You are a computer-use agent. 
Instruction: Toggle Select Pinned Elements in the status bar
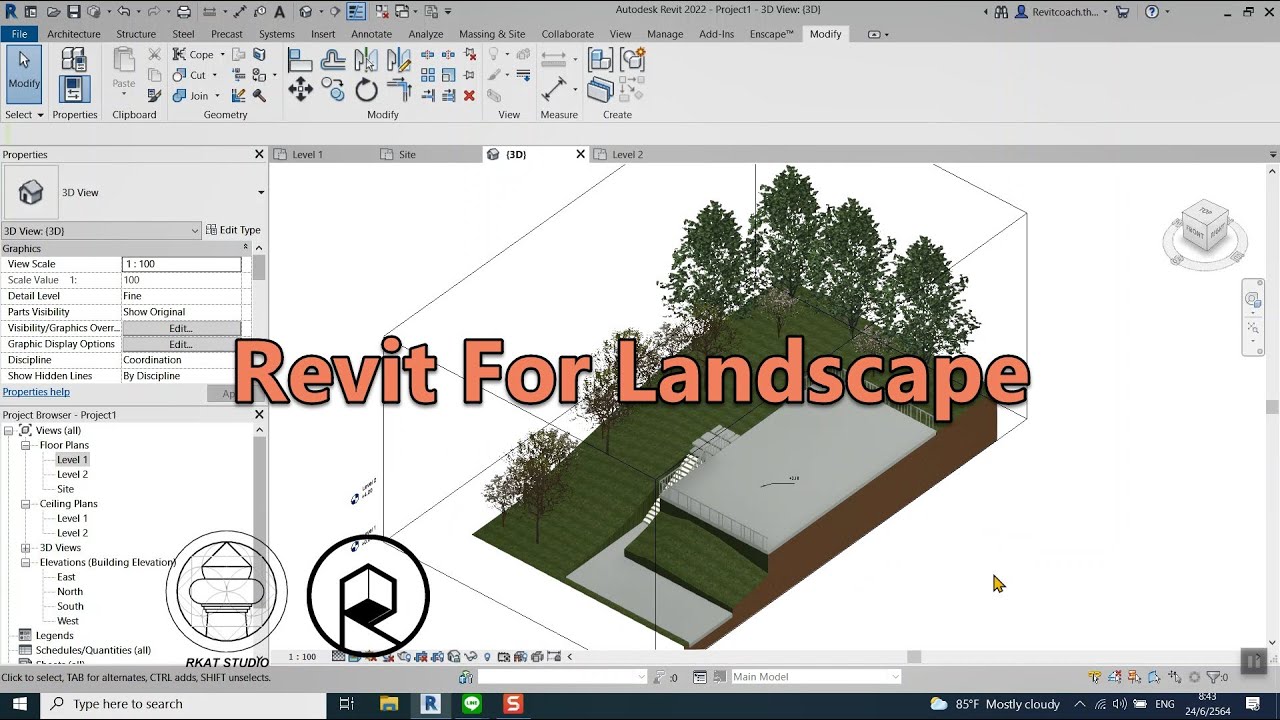tap(1136, 677)
